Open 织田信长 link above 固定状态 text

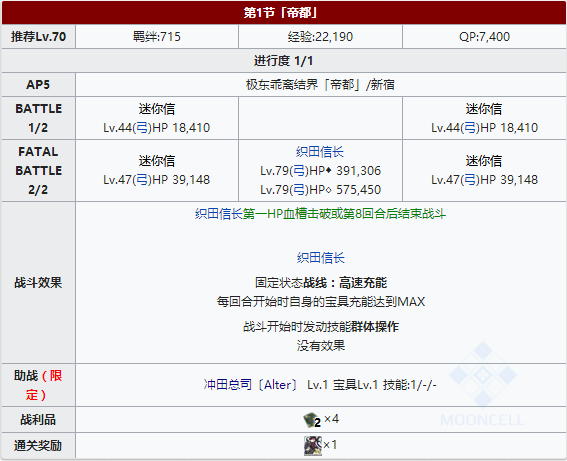tap(321, 258)
